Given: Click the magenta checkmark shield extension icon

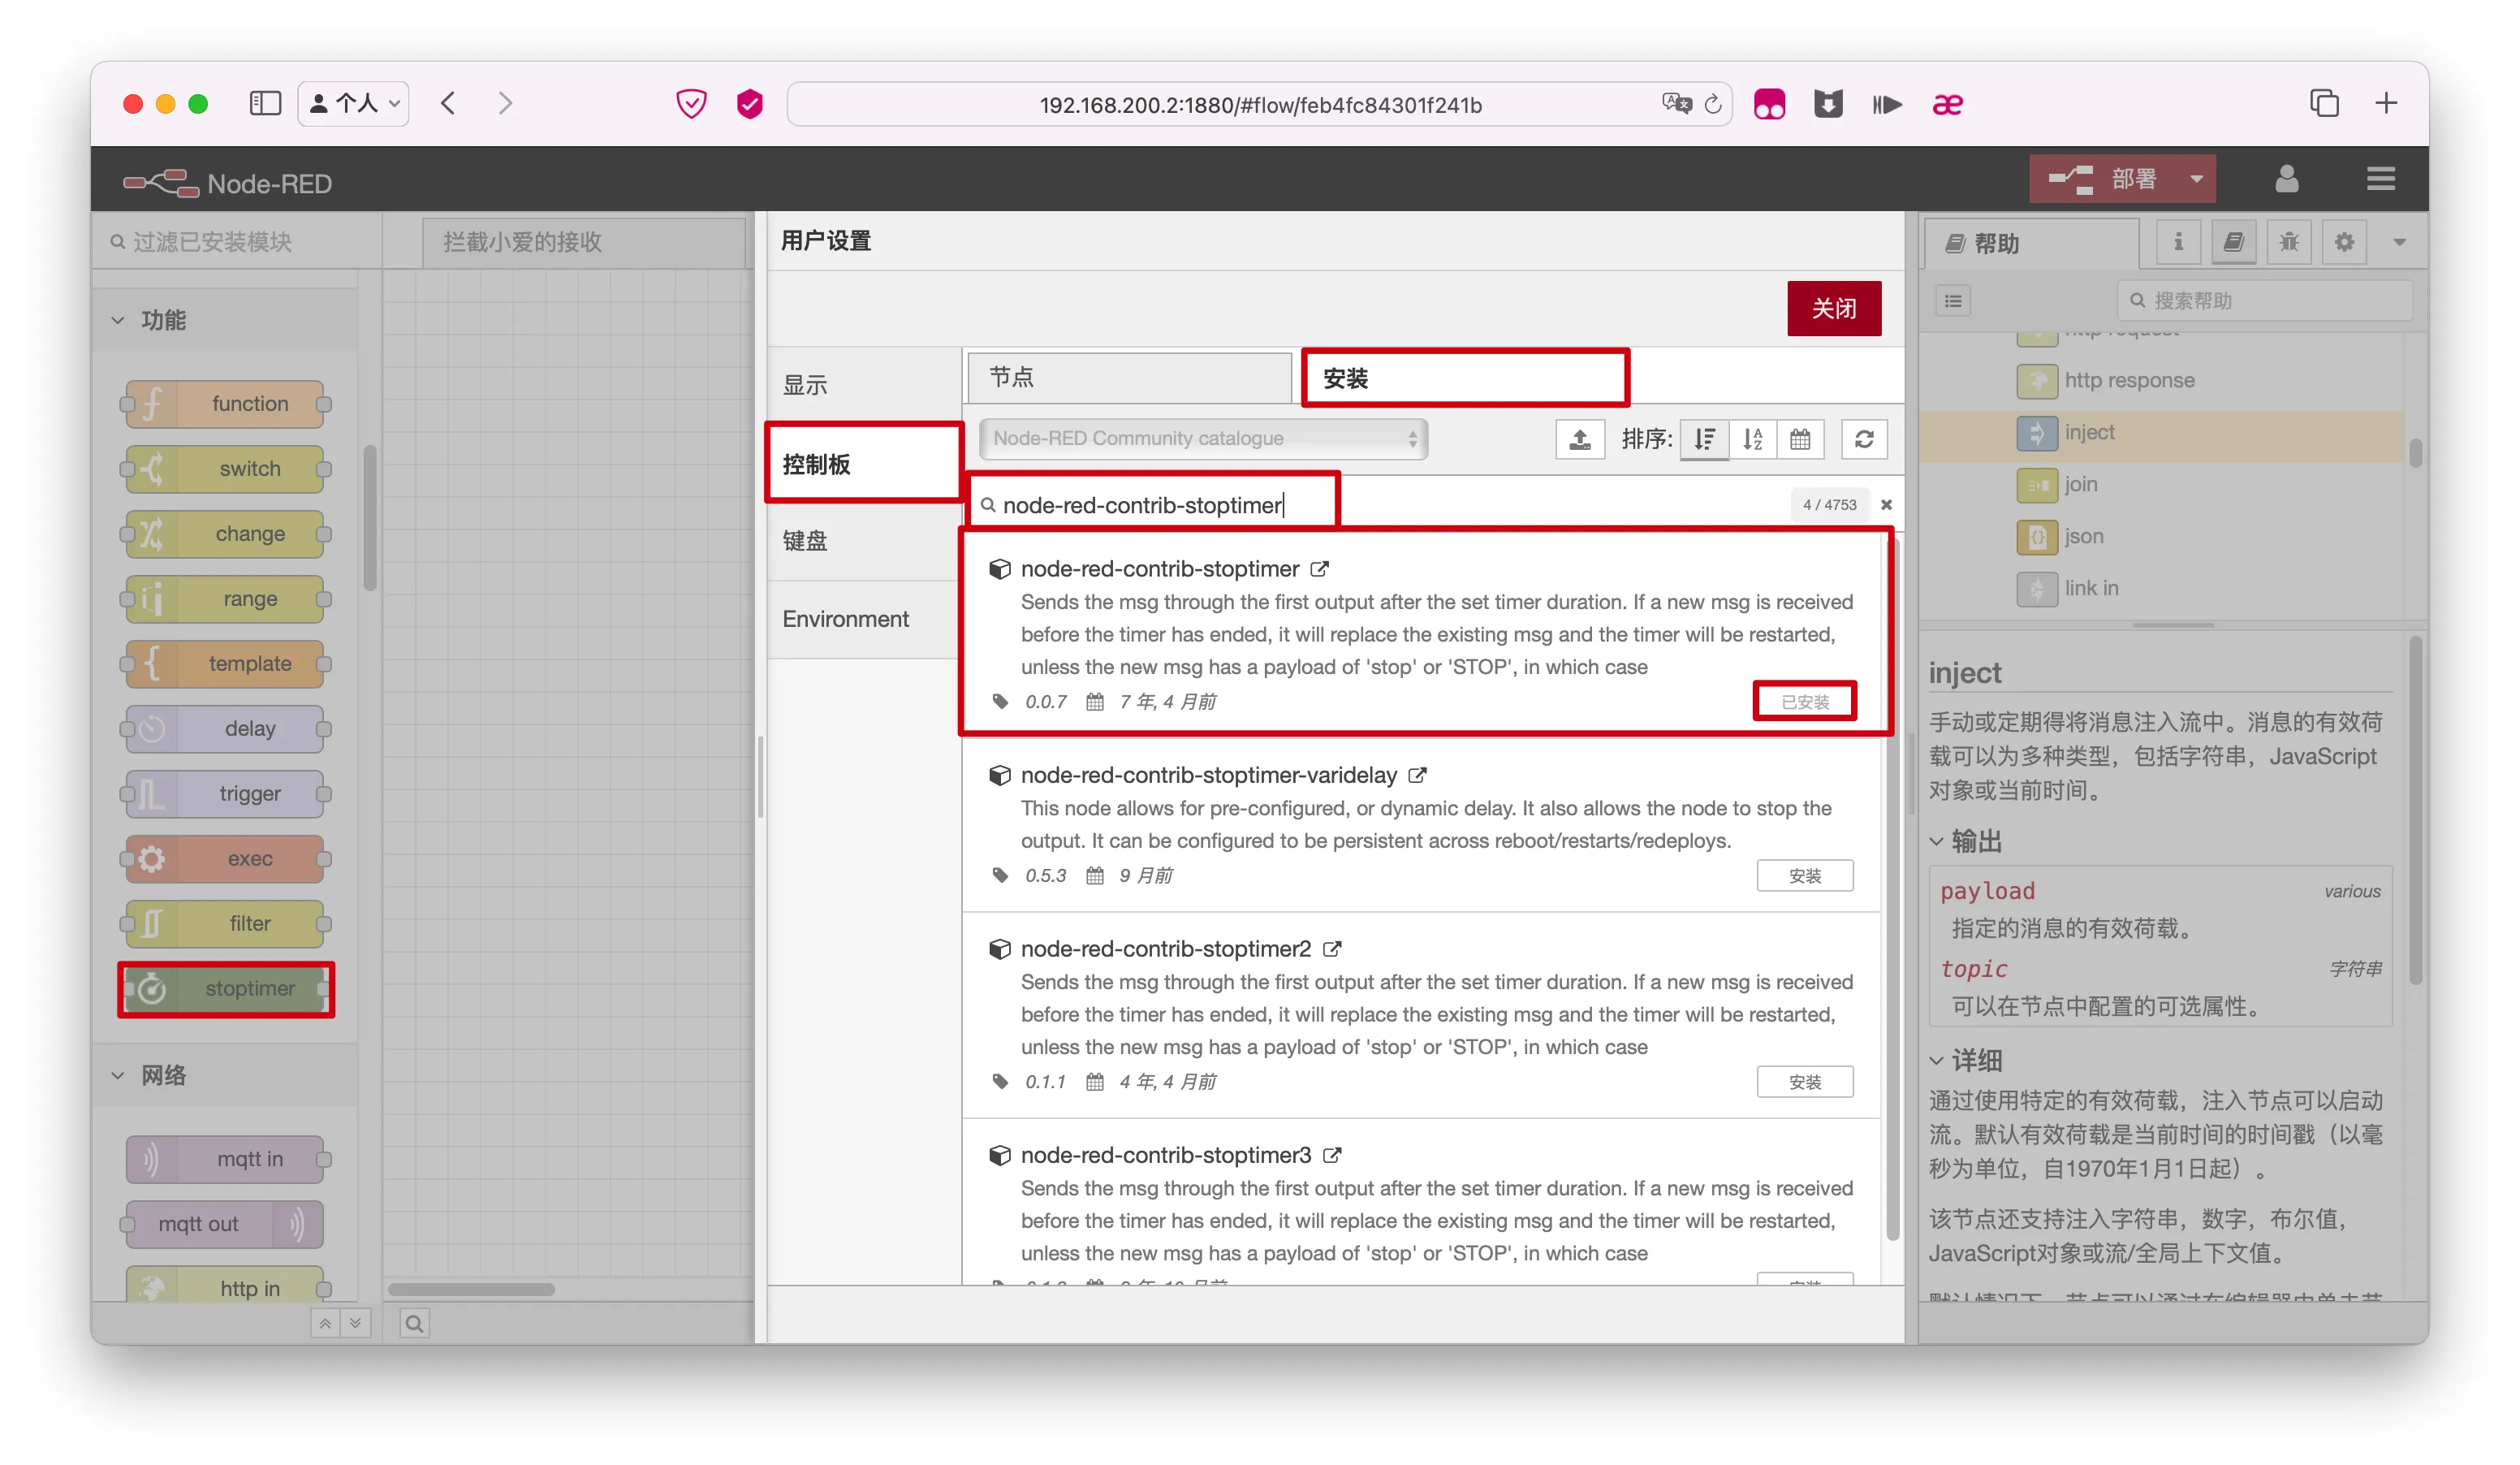Looking at the screenshot, I should [x=750, y=104].
